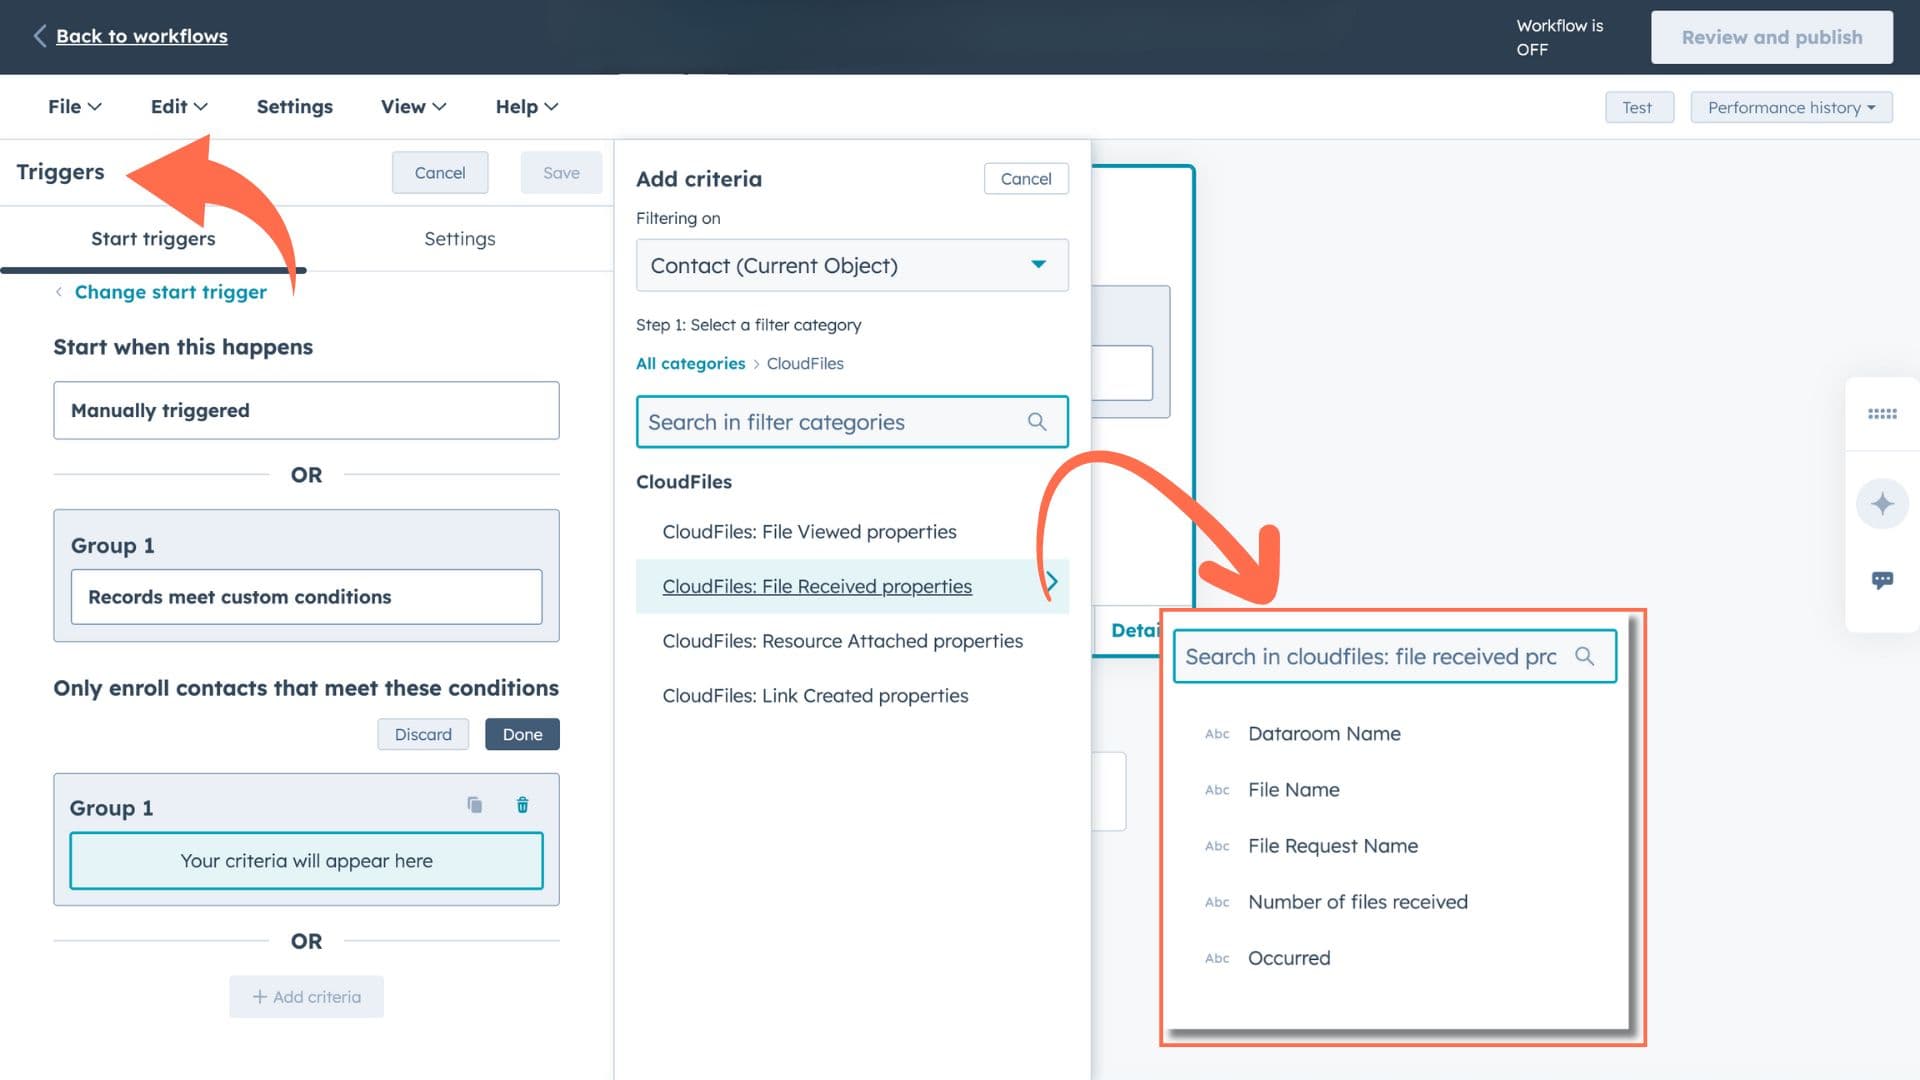This screenshot has width=1920, height=1080.
Task: Click back arrow beside Back to workflows
Action: click(x=39, y=36)
